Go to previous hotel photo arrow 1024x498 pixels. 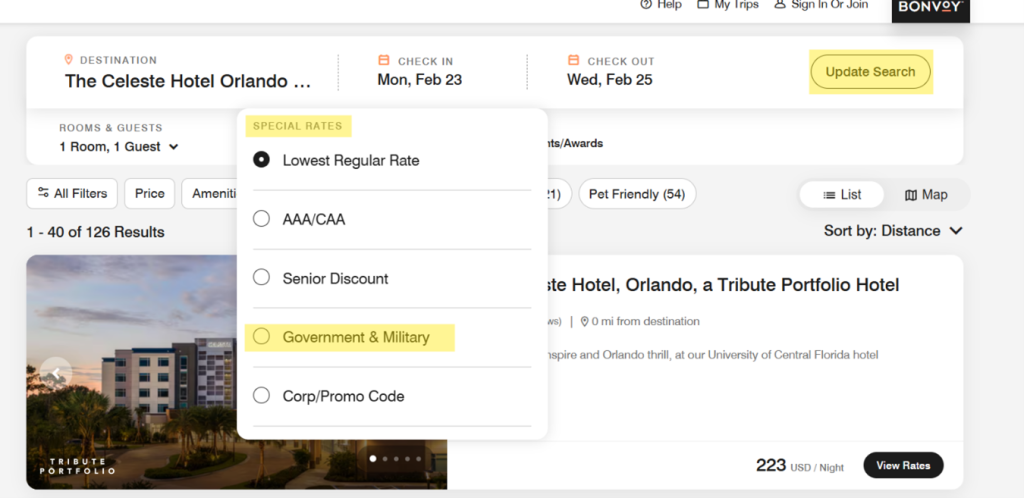click(x=56, y=374)
